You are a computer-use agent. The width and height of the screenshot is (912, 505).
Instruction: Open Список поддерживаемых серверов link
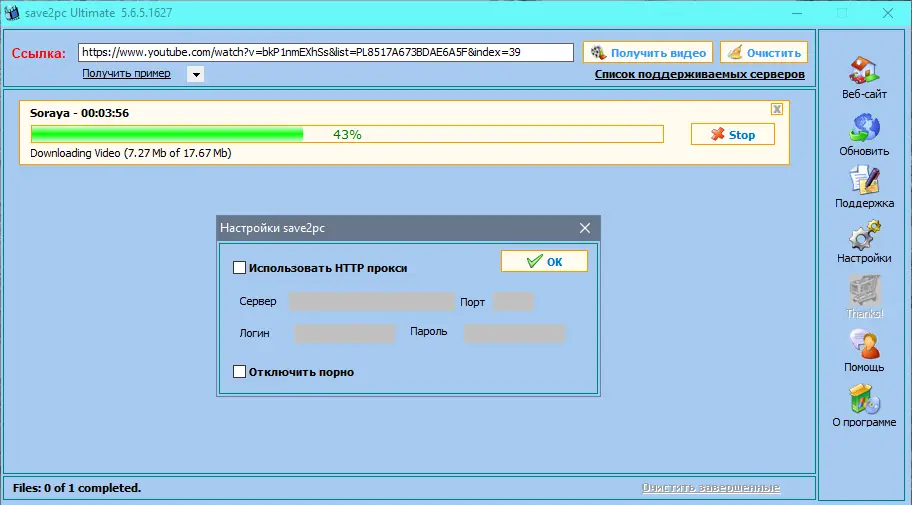[700, 74]
